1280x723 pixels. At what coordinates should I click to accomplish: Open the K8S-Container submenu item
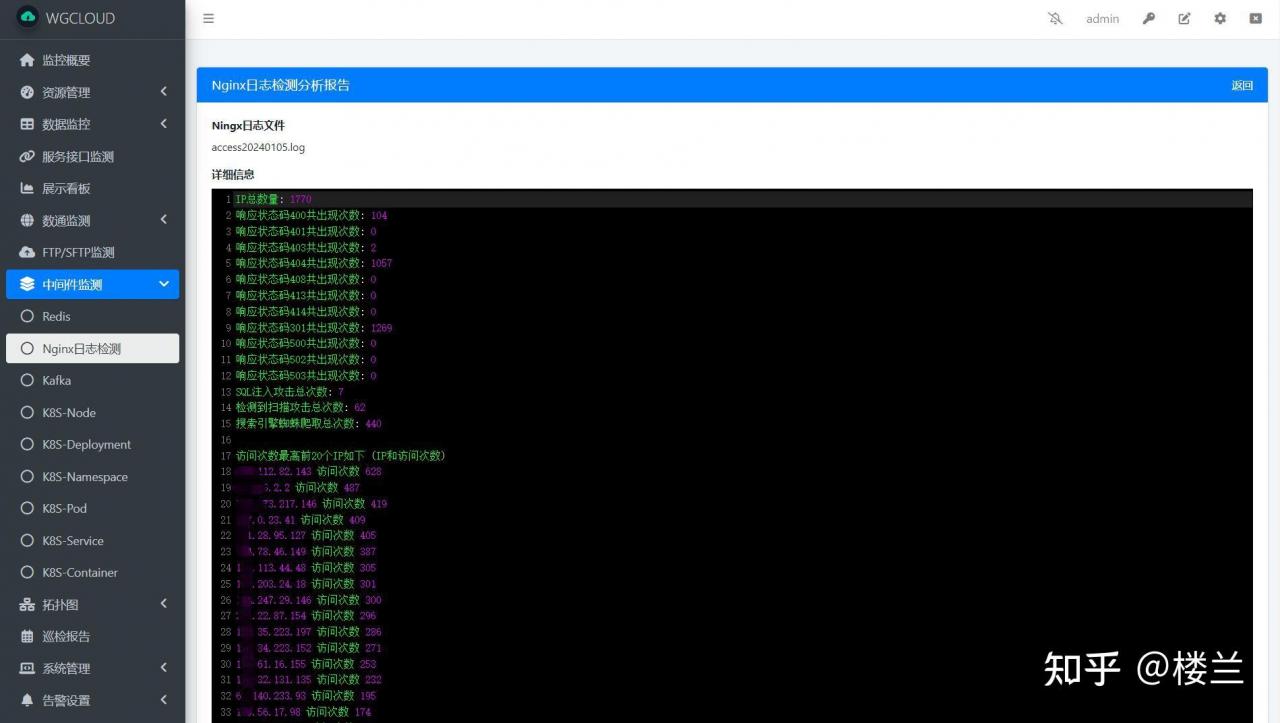92,572
